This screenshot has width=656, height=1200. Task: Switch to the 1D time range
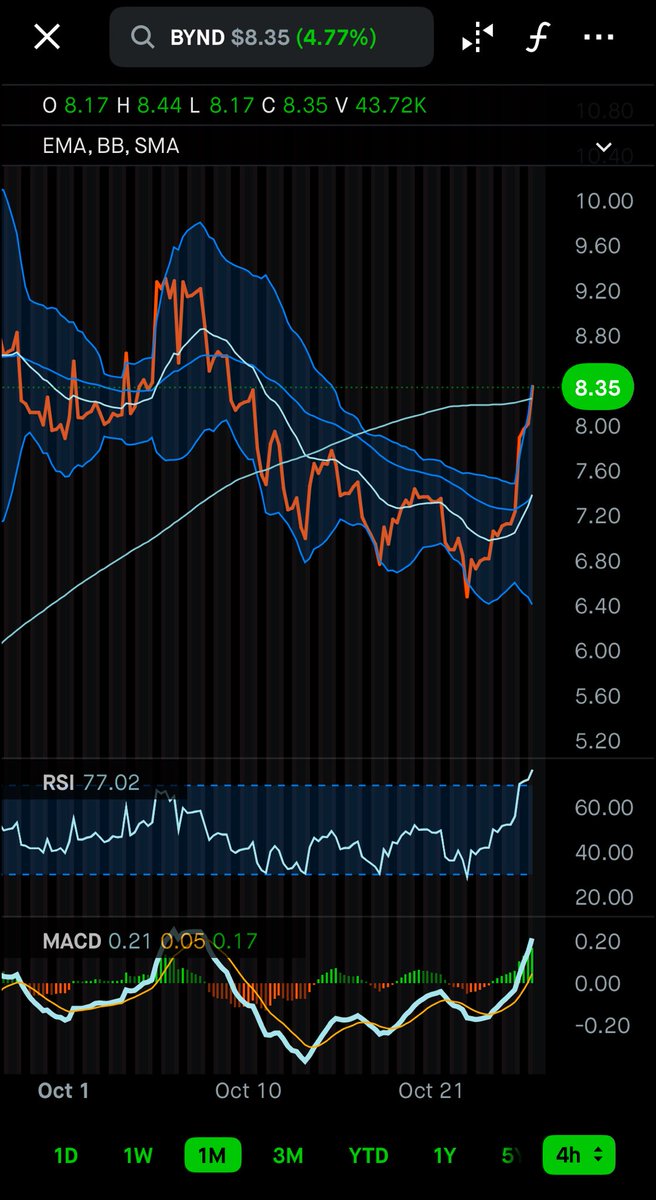coord(65,1156)
